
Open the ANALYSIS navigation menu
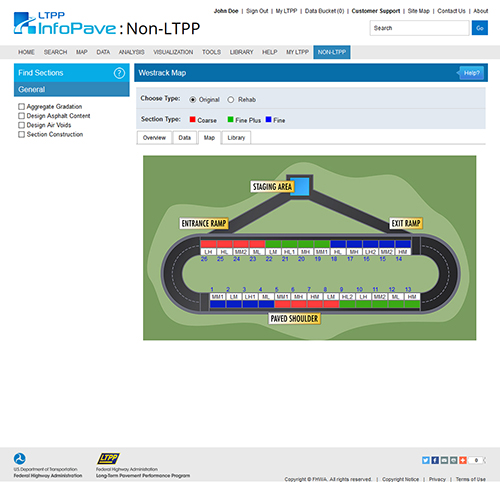click(131, 52)
